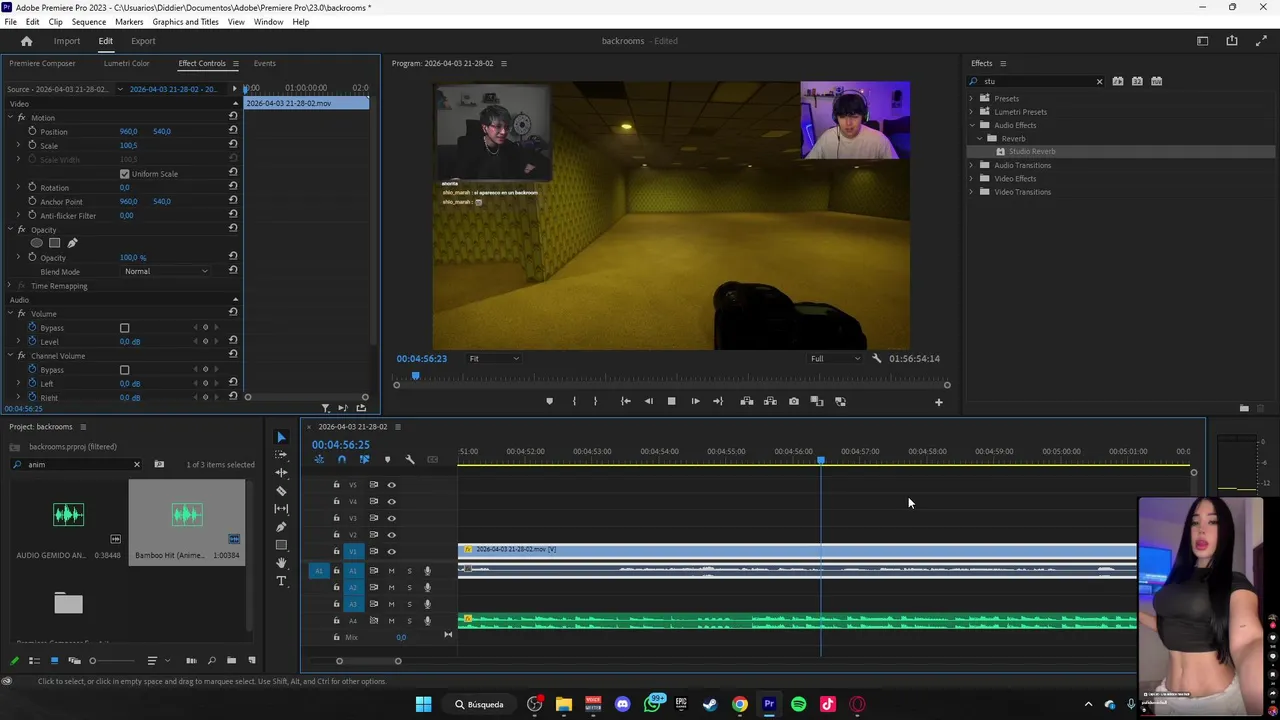Viewport: 1280px width, 720px height.
Task: Expand the Video Effects folder
Action: click(971, 179)
